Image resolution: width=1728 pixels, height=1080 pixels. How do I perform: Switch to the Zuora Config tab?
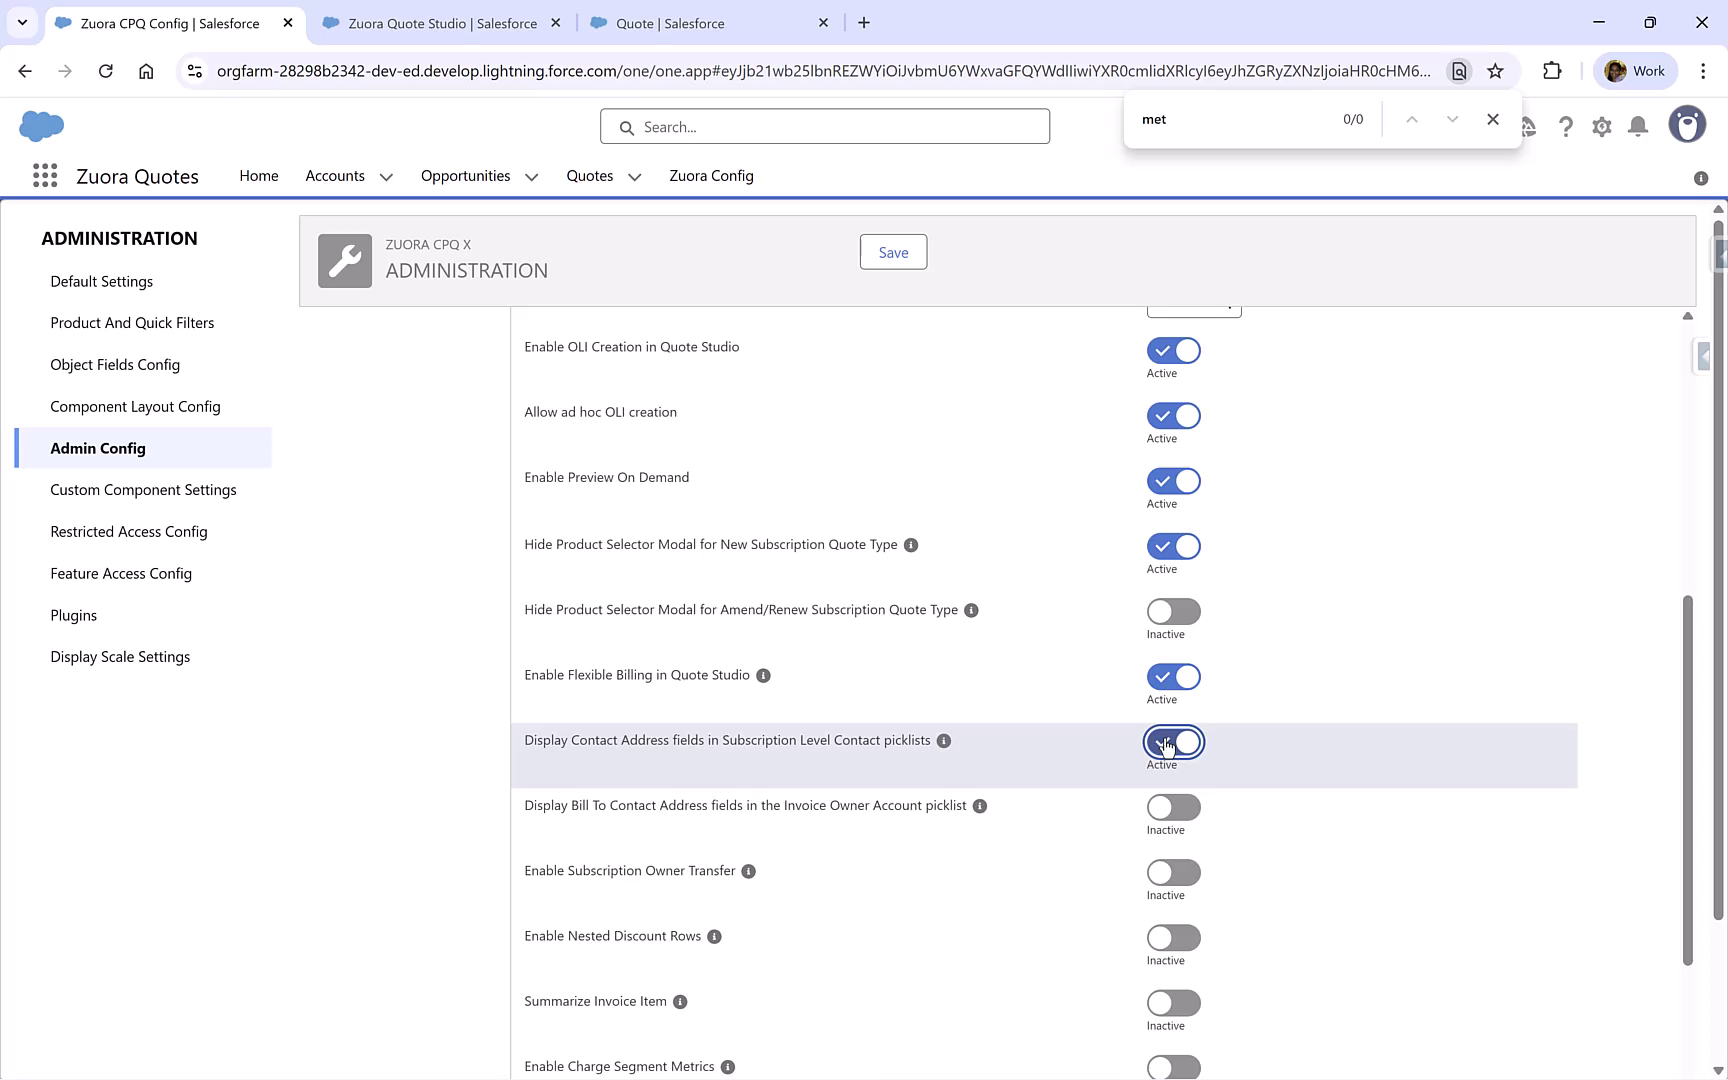coord(711,175)
